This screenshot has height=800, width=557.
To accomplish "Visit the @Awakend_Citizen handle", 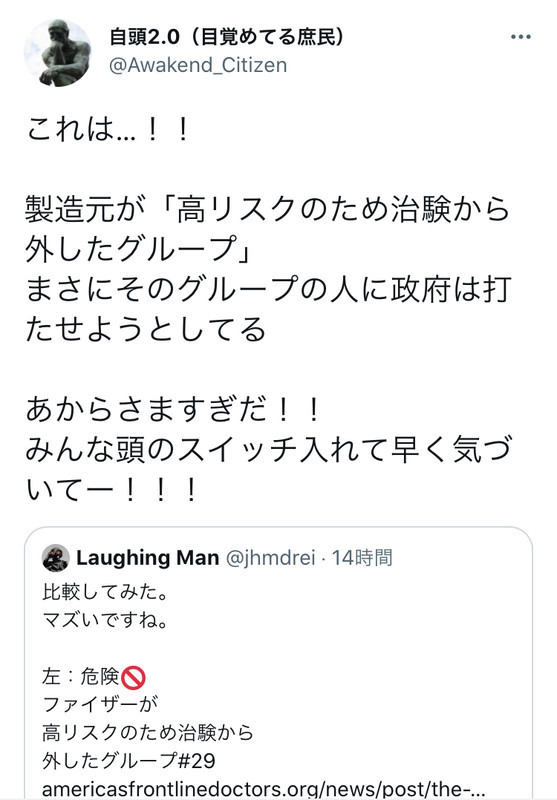I will 198,65.
